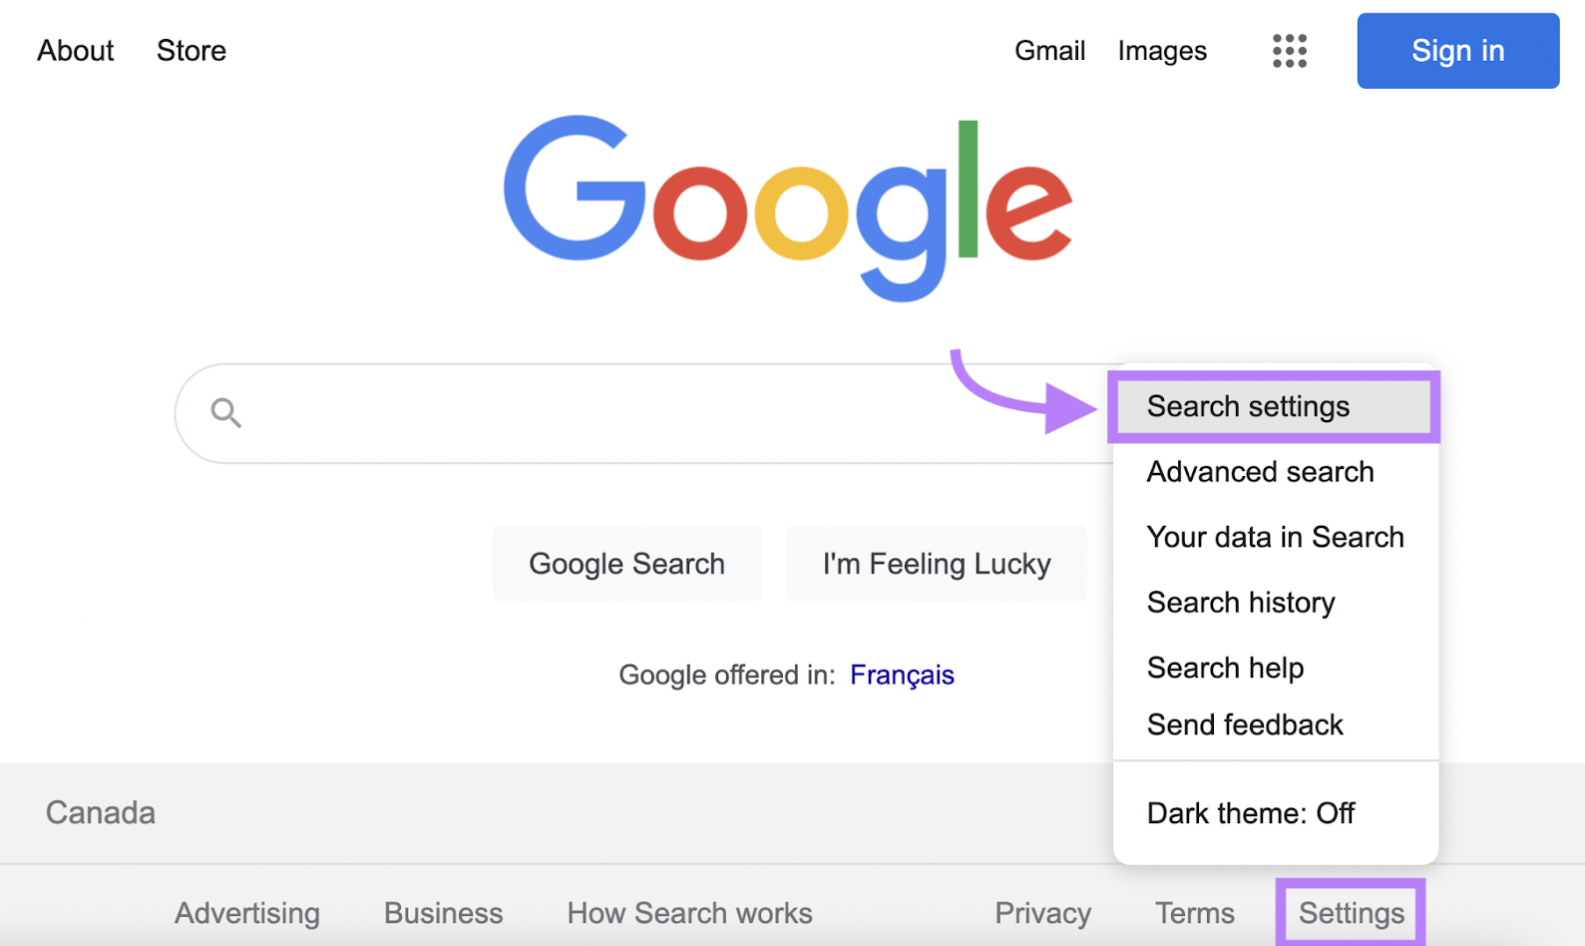
Task: Open the Settings footer menu
Action: [x=1351, y=913]
